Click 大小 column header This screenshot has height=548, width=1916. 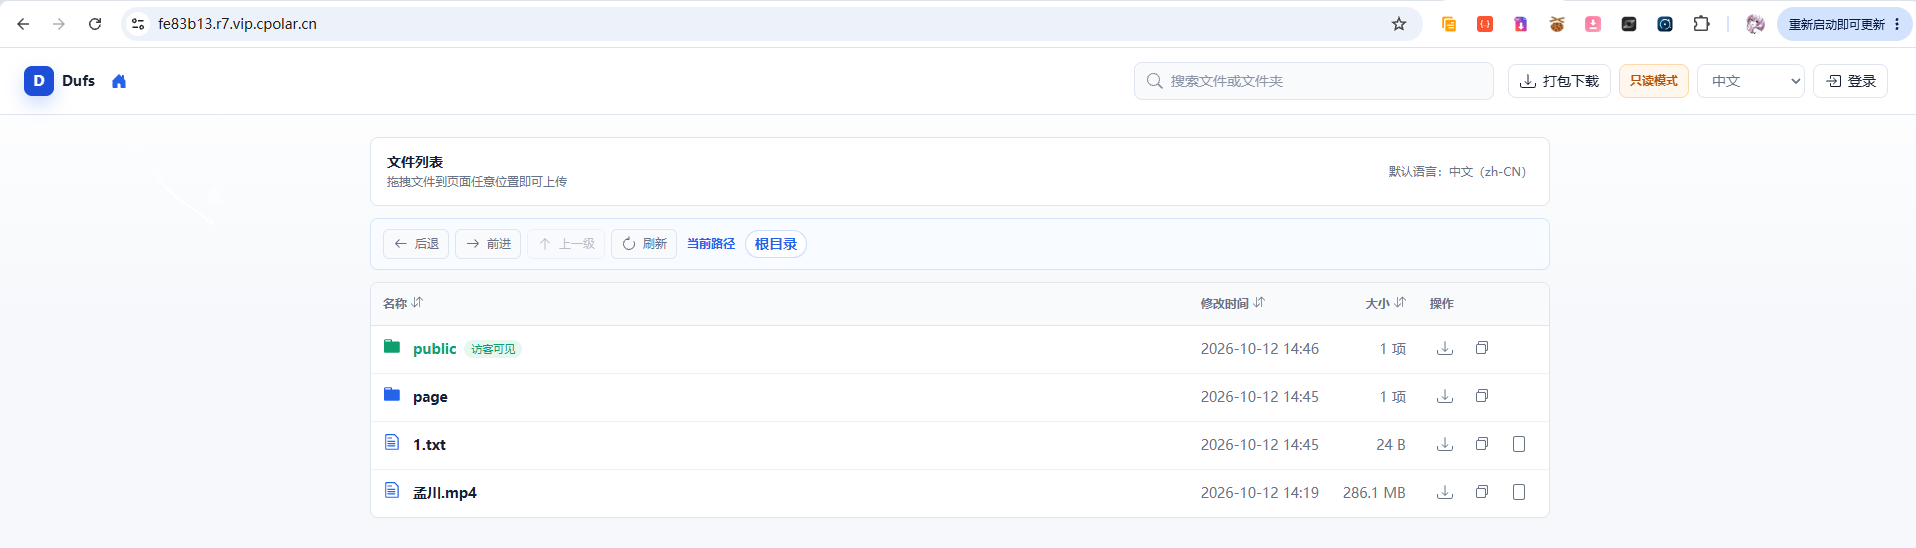(x=1378, y=303)
